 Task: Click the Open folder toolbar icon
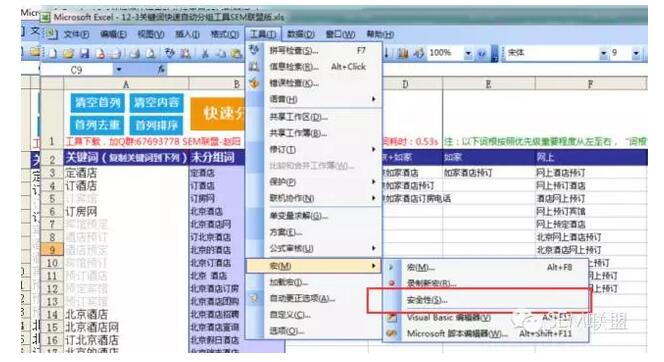click(68, 54)
